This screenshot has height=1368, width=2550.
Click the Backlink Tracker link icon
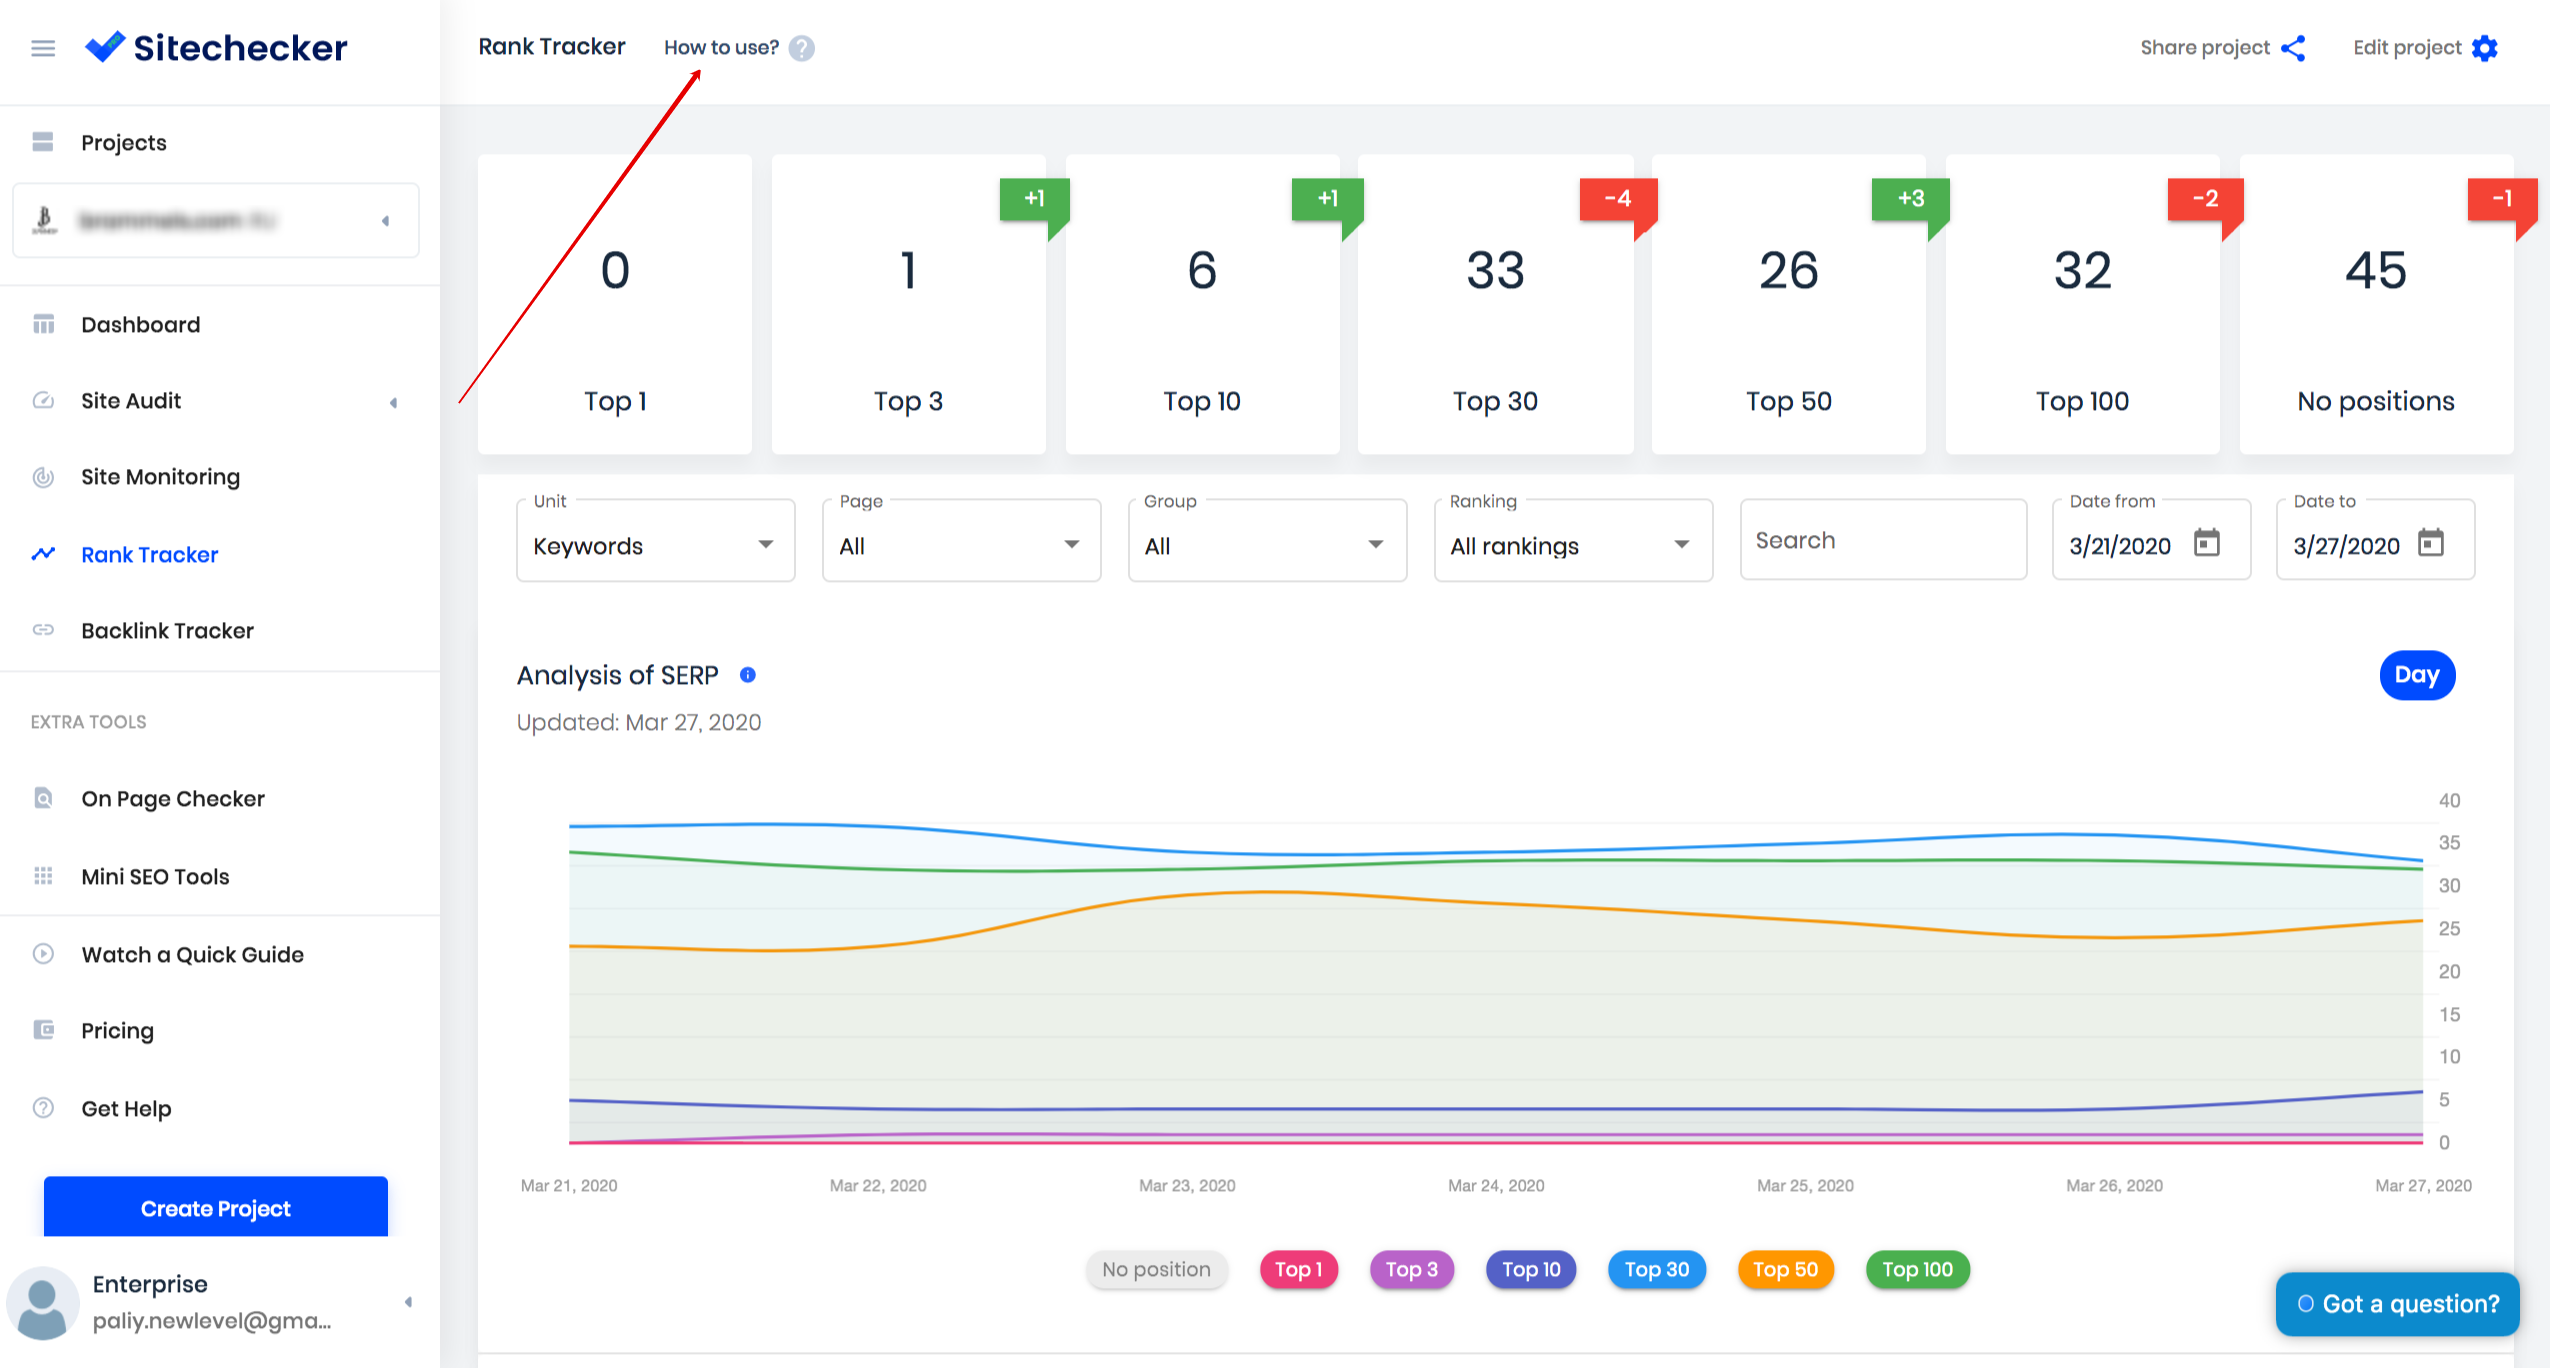point(43,630)
